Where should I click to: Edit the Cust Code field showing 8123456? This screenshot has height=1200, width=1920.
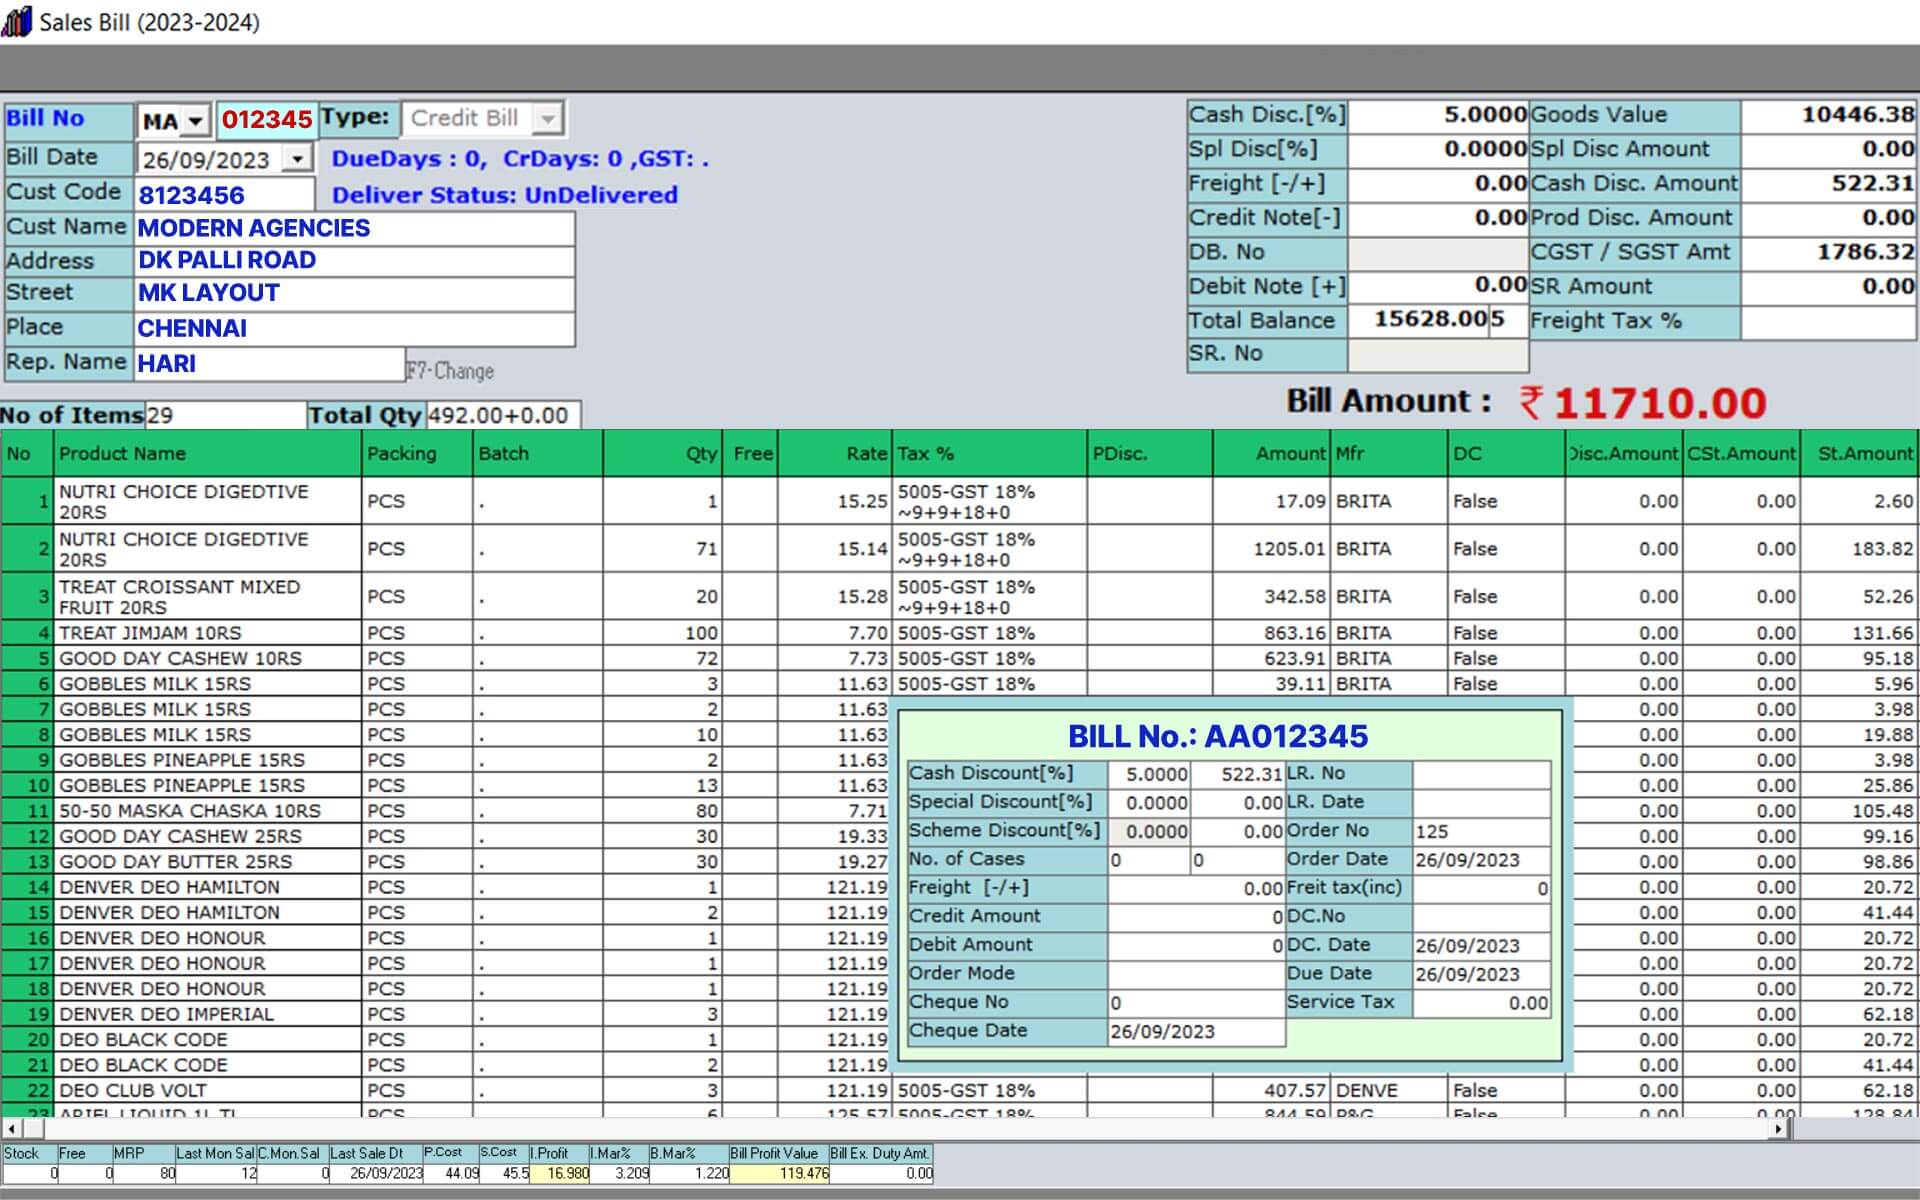coord(225,194)
